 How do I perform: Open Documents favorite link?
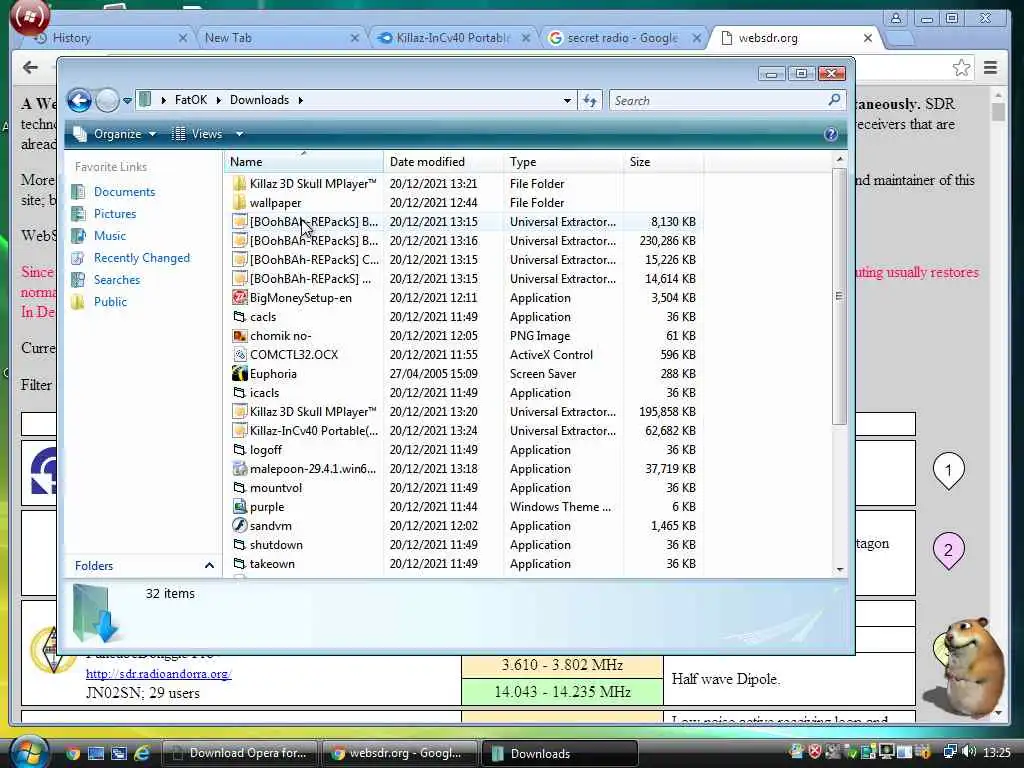(124, 192)
